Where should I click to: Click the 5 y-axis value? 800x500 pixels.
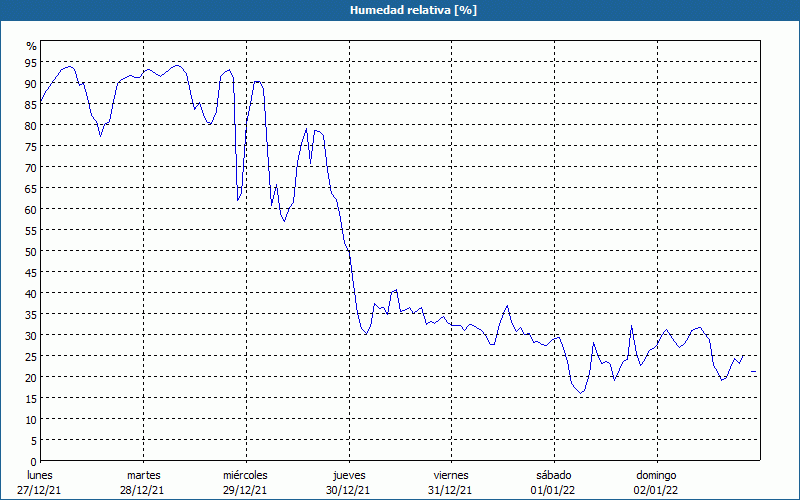coord(34,441)
